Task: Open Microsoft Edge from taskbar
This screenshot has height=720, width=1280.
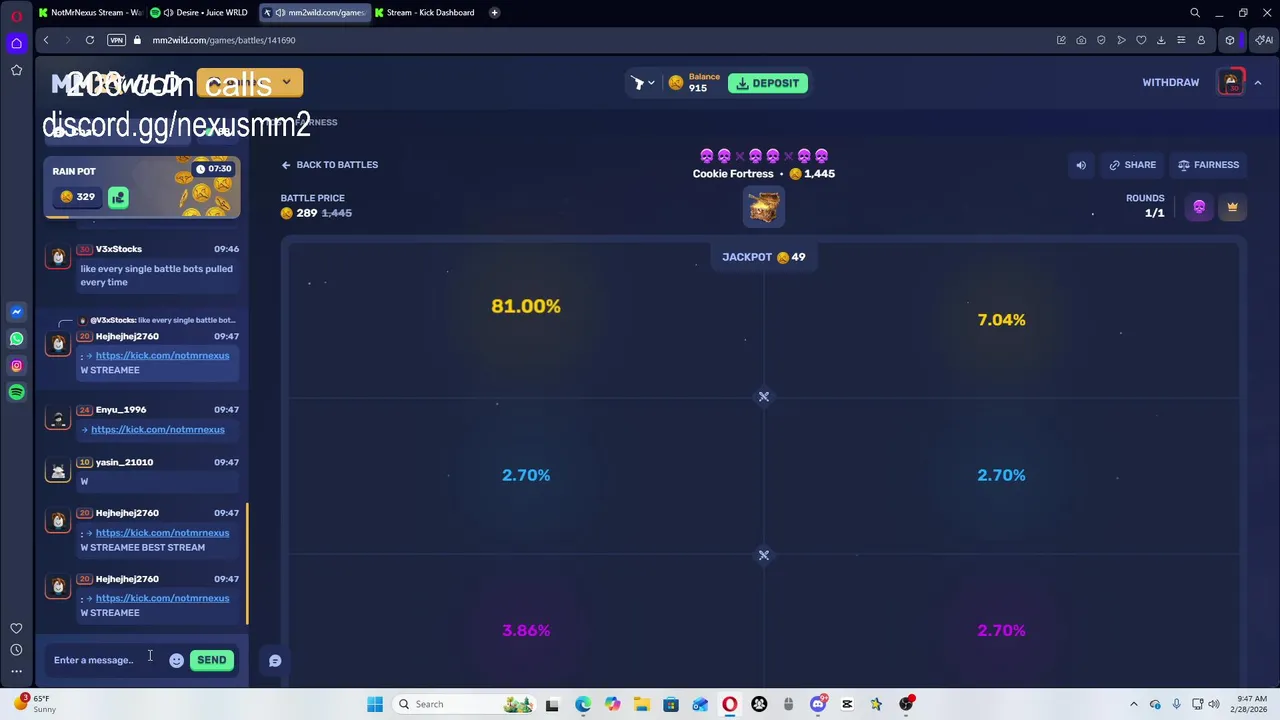Action: coord(583,704)
